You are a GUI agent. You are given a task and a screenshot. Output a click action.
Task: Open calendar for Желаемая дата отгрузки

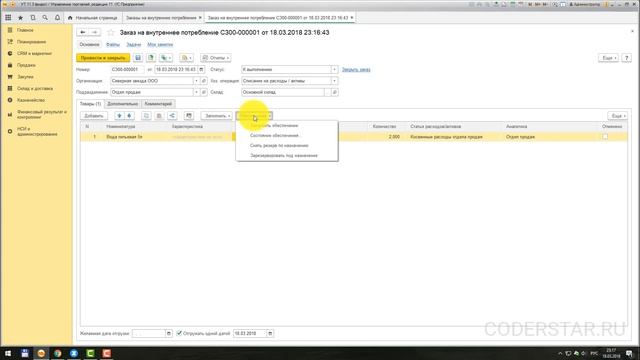tap(169, 333)
